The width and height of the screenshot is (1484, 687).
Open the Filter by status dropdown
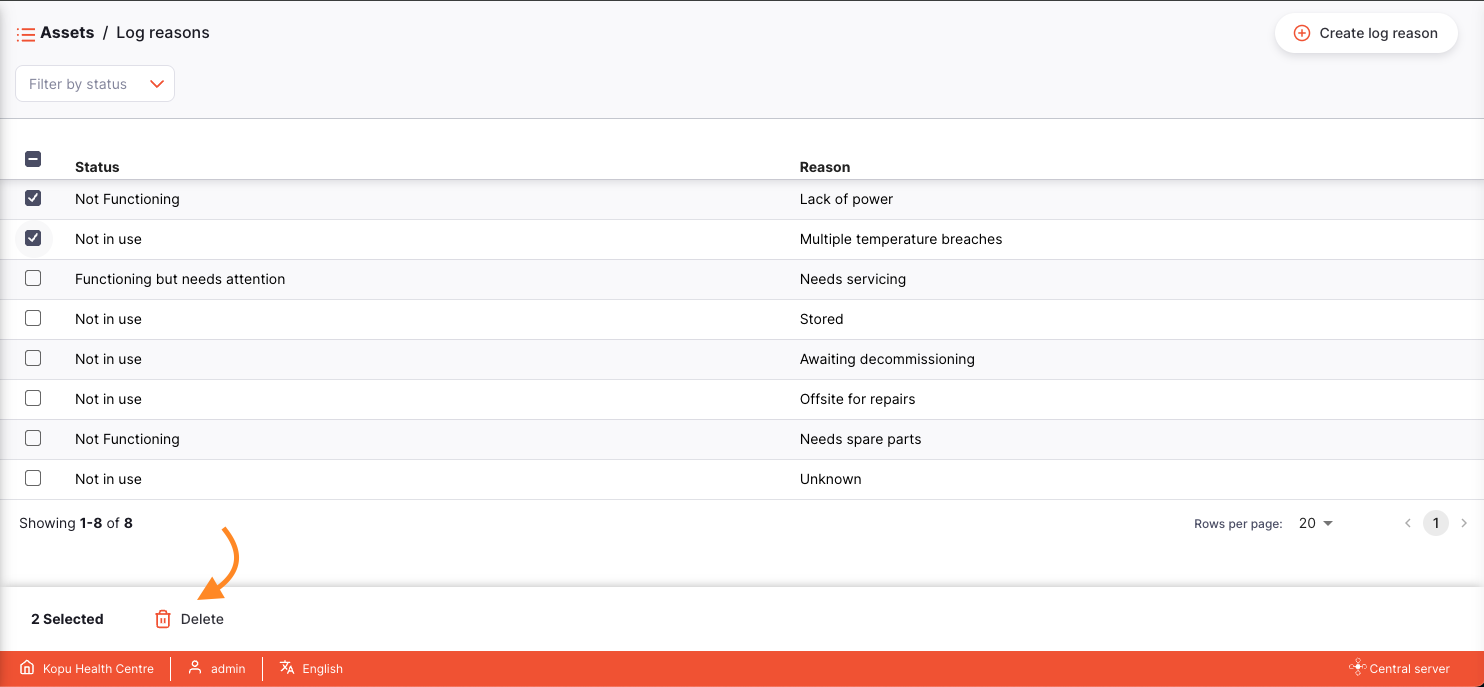coord(95,84)
